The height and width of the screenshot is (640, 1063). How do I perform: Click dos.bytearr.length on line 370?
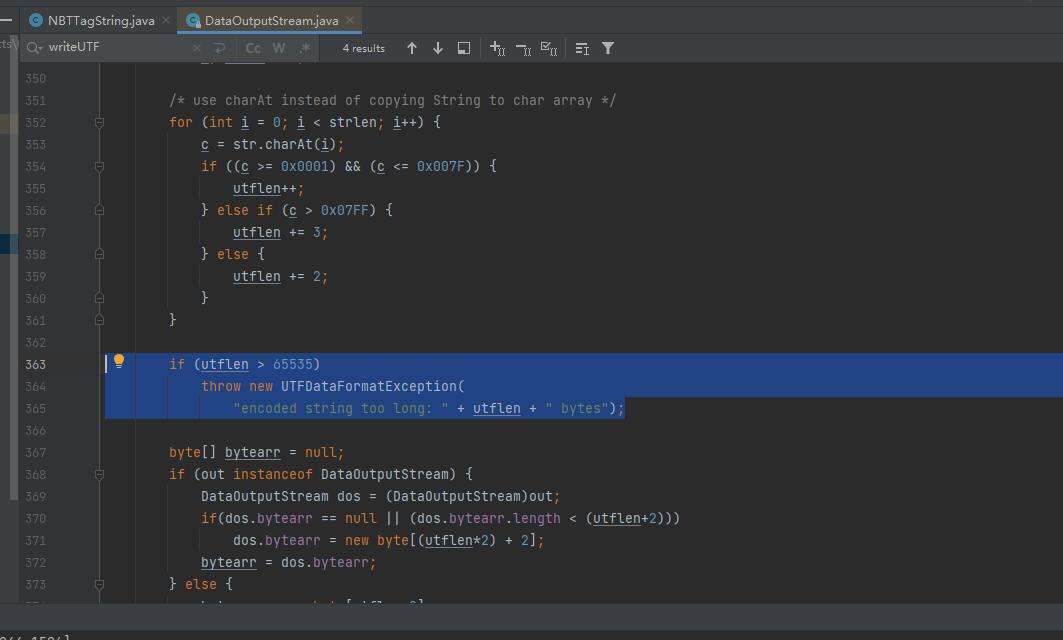(488, 519)
